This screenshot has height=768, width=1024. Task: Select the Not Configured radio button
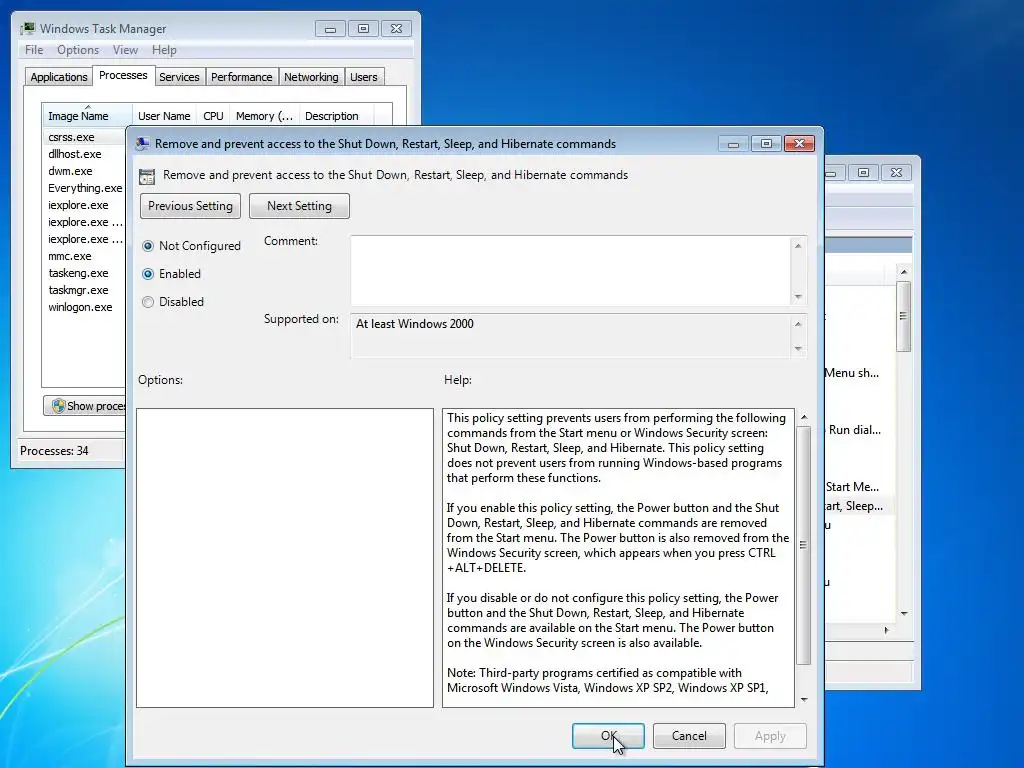(x=148, y=246)
